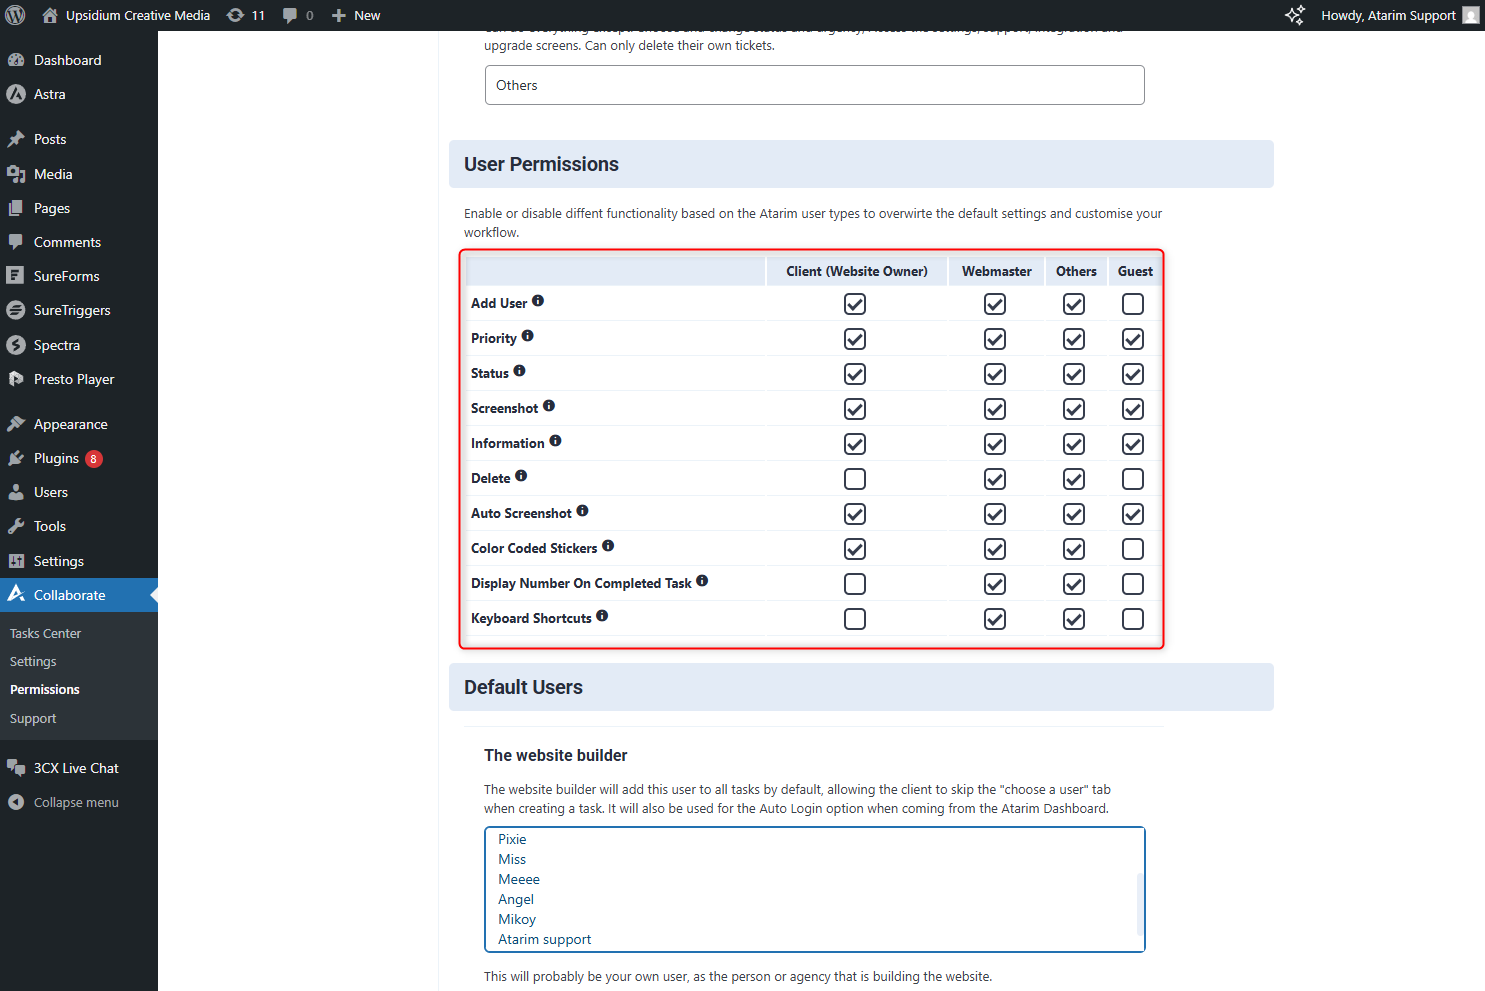Click info icon next to Add User
This screenshot has width=1485, height=991.
538,301
